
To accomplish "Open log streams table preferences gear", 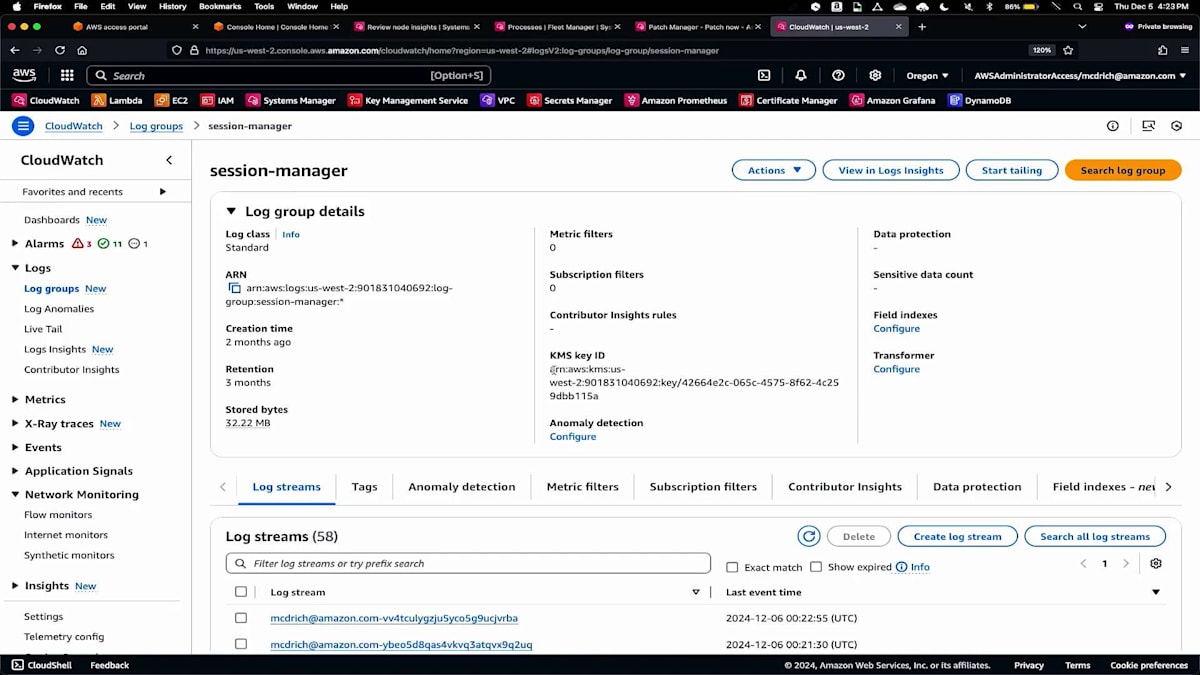I will (1156, 564).
